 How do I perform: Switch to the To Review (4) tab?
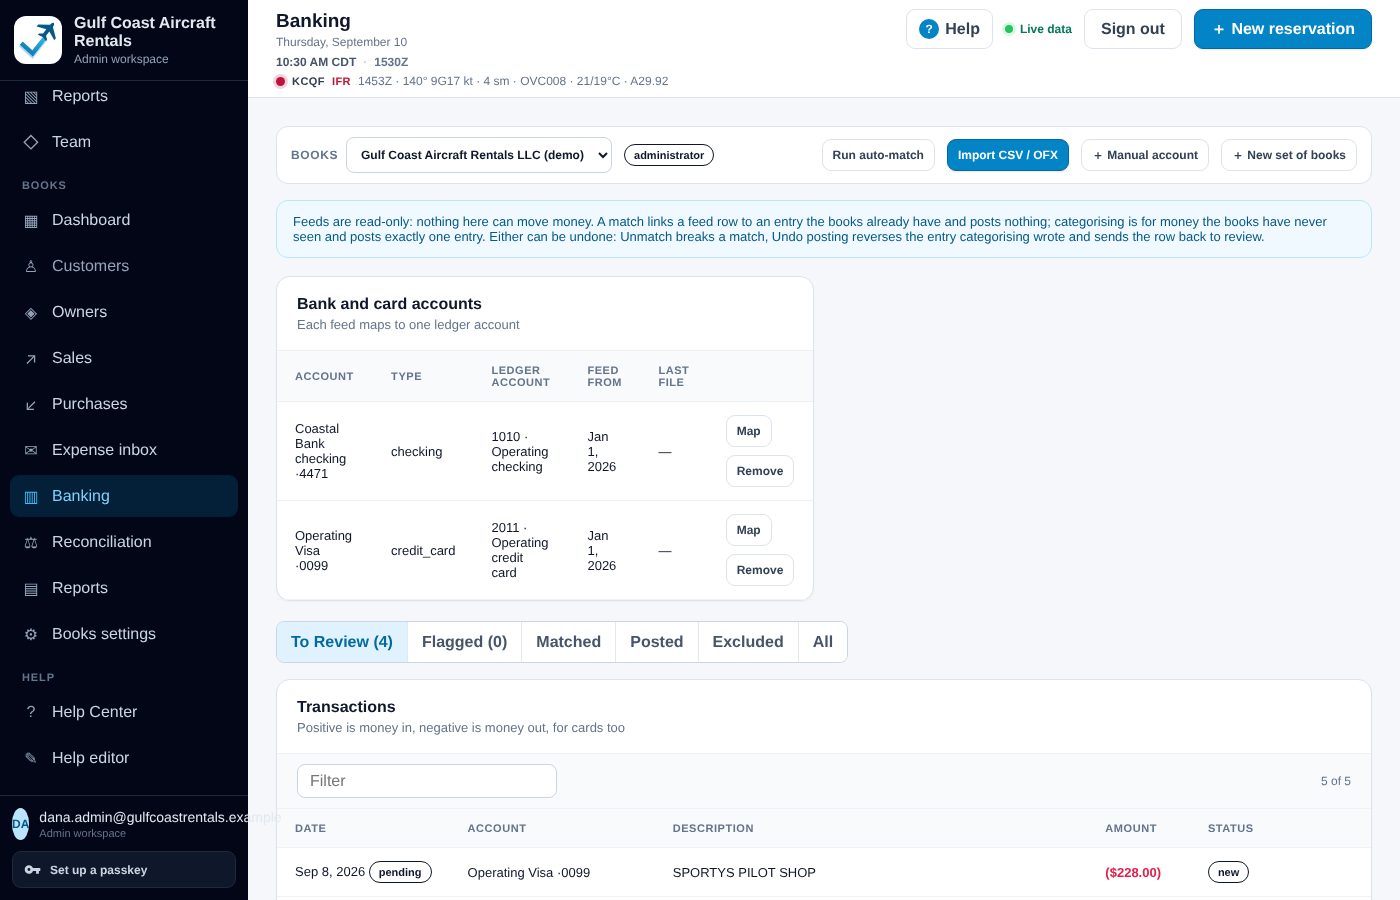click(342, 642)
